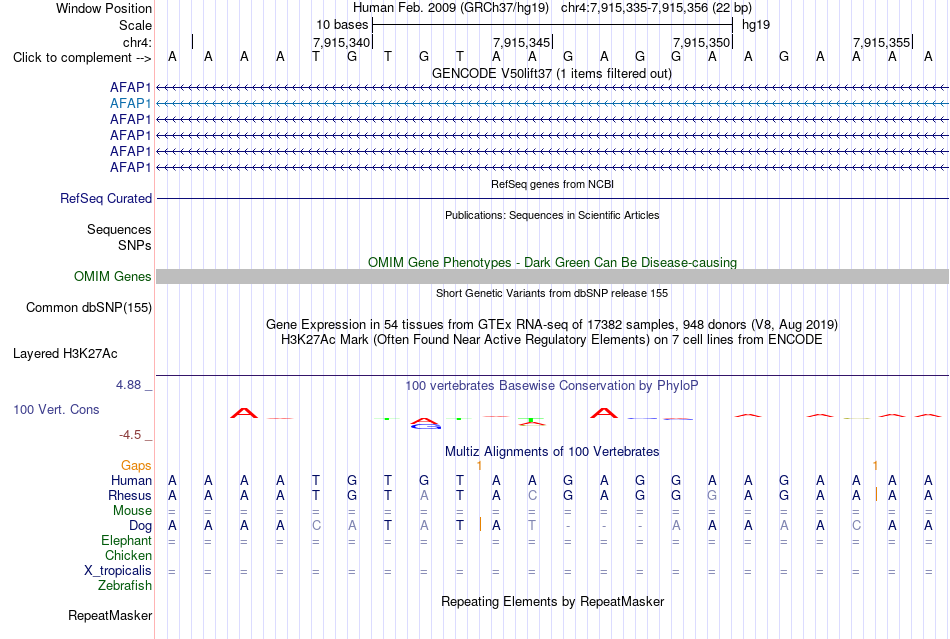
Task: Select the Window Position label
Action: pos(104,8)
